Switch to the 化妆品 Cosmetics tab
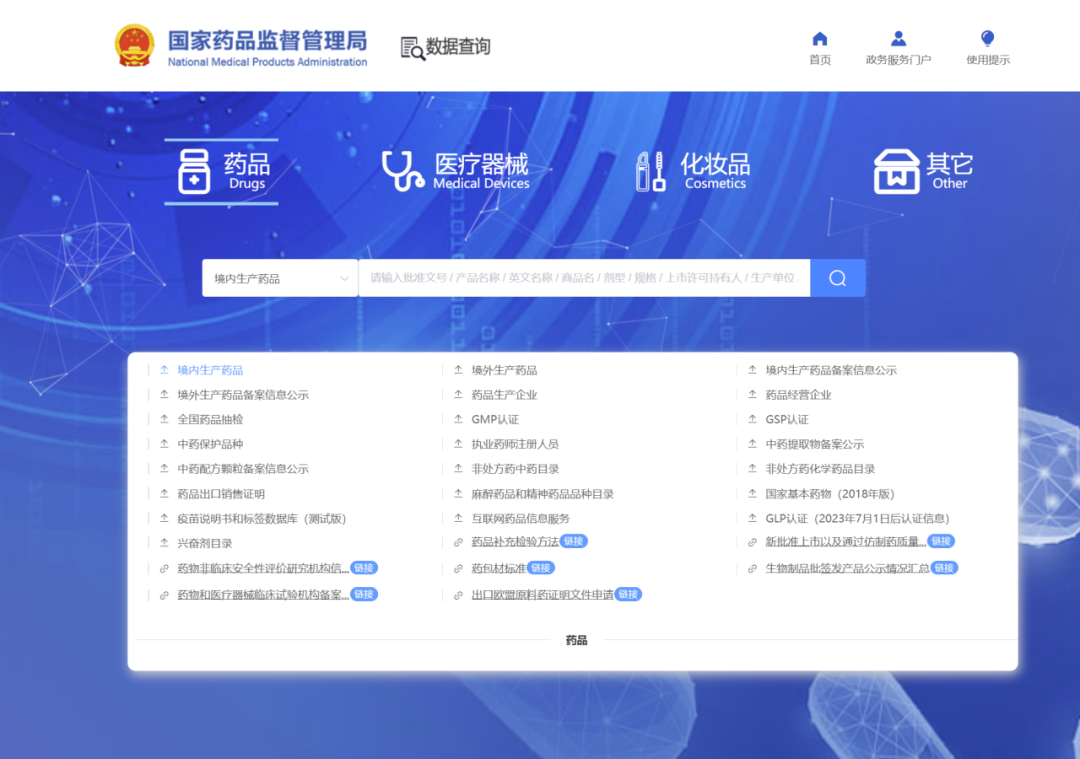 point(693,171)
